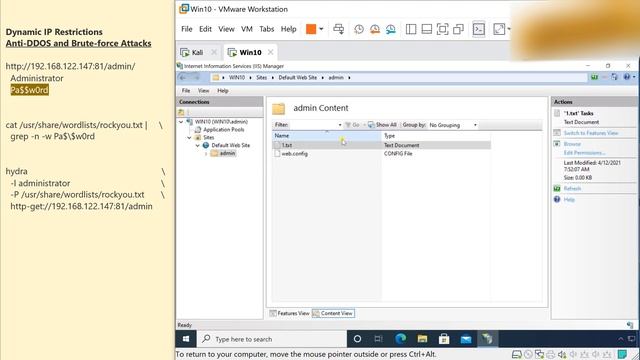Click Edit Permissions action link
Image resolution: width=640 pixels, height=360 pixels.
pos(584,153)
